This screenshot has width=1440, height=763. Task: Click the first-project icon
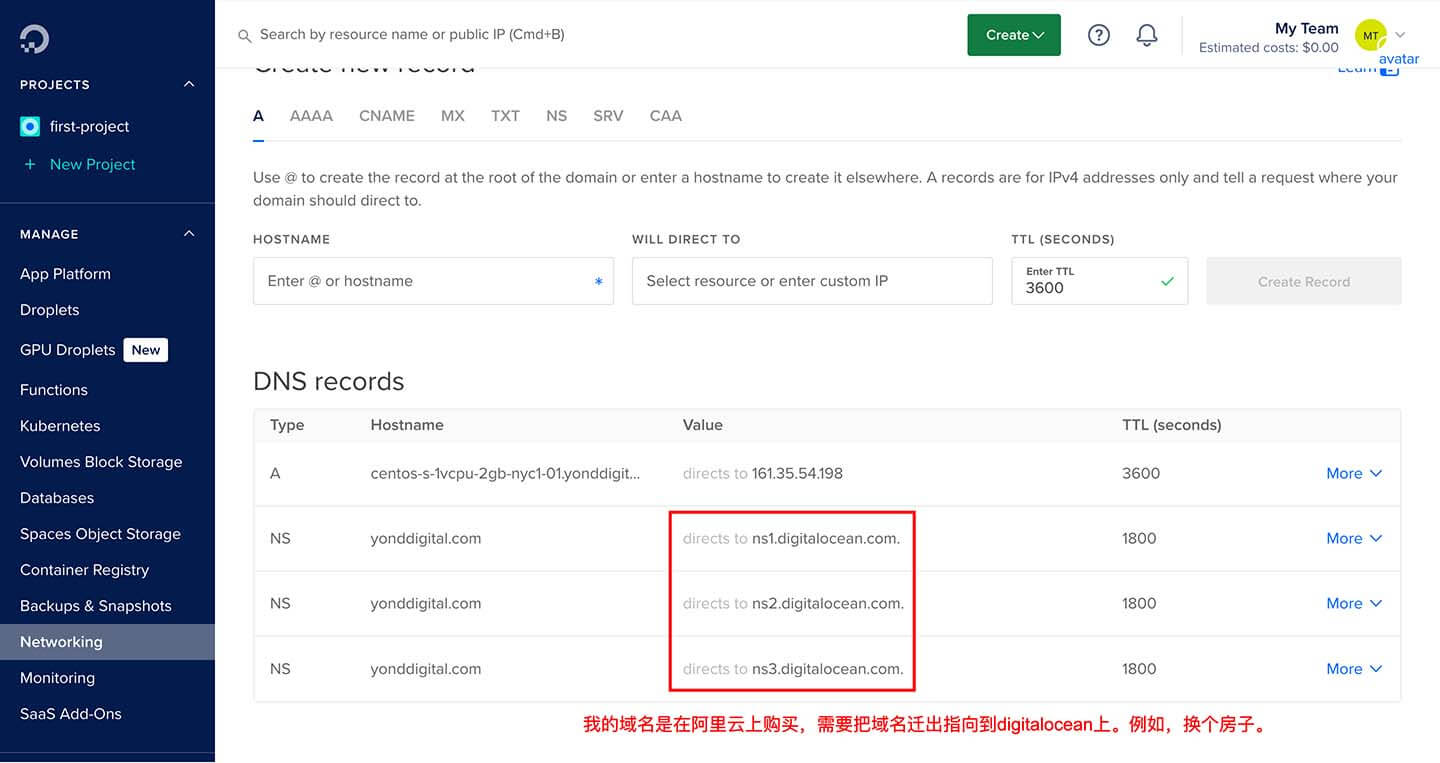pos(30,126)
